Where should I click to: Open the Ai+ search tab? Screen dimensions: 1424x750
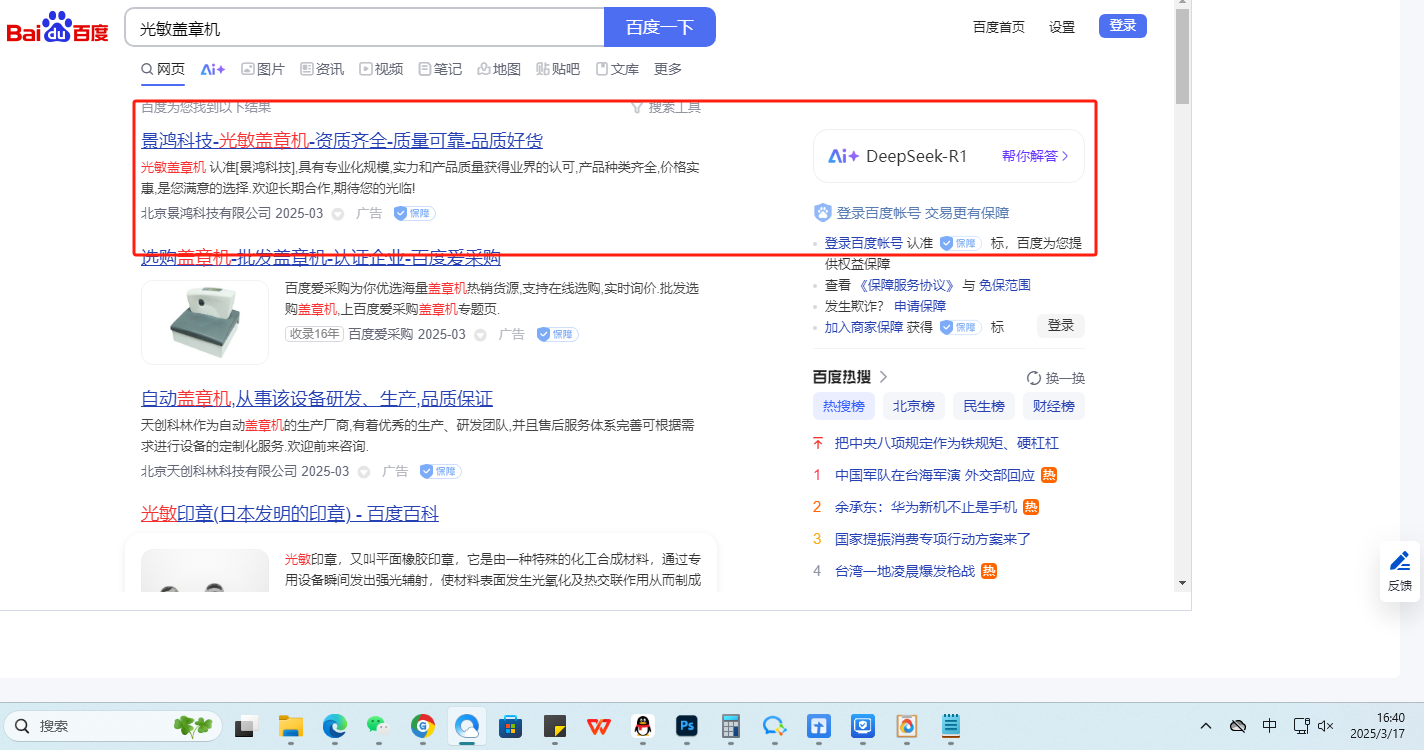(212, 69)
